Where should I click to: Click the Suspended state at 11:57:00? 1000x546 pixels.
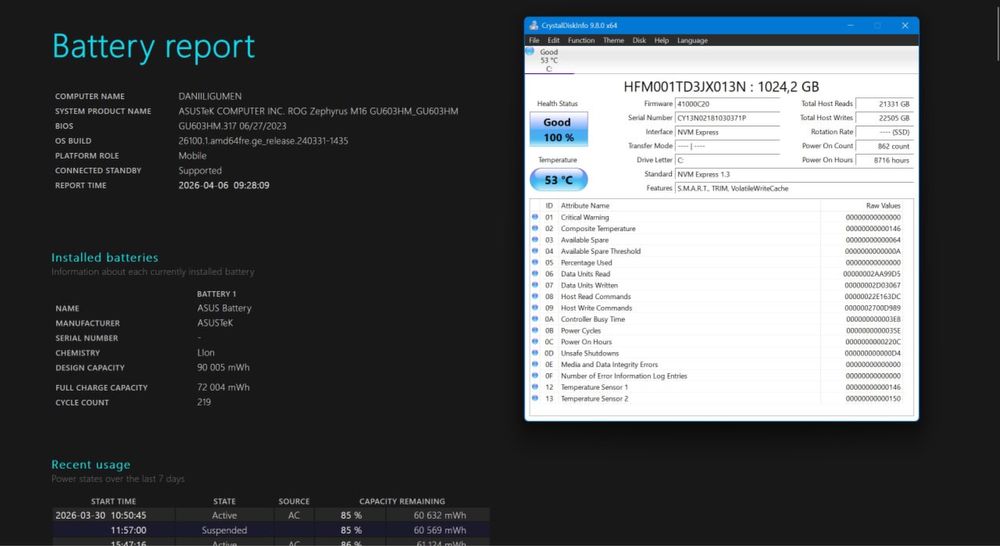coord(224,530)
